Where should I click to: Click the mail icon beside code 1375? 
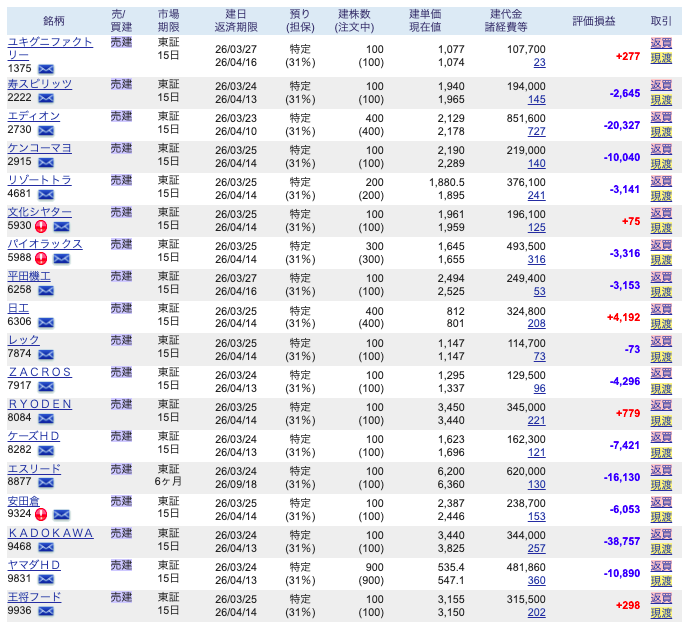(46, 68)
